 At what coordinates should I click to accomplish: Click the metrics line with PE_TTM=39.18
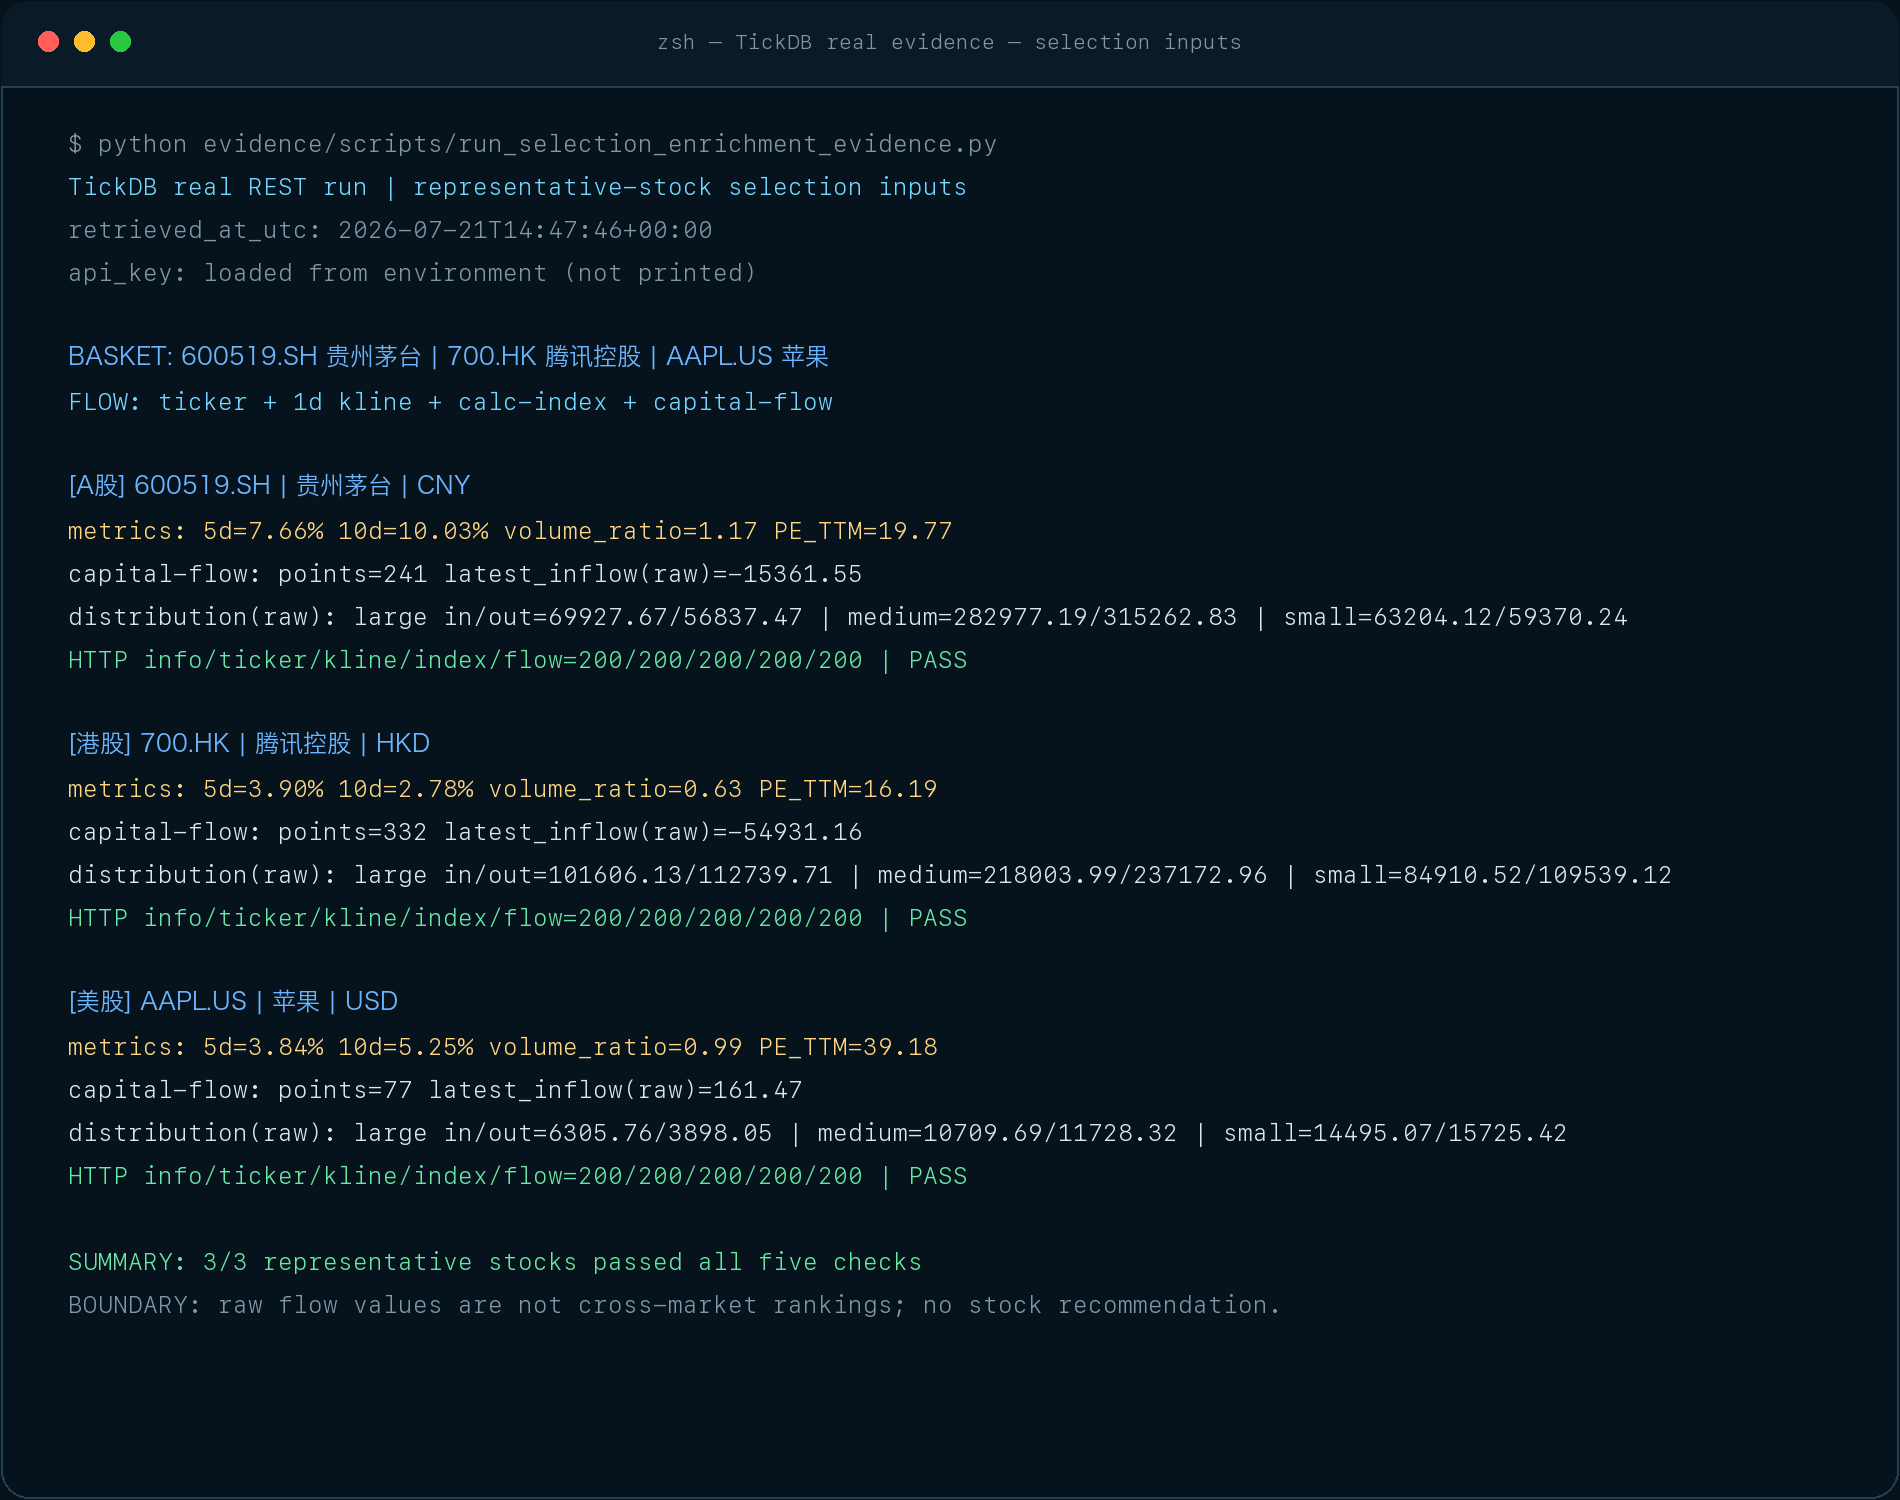pos(502,1047)
